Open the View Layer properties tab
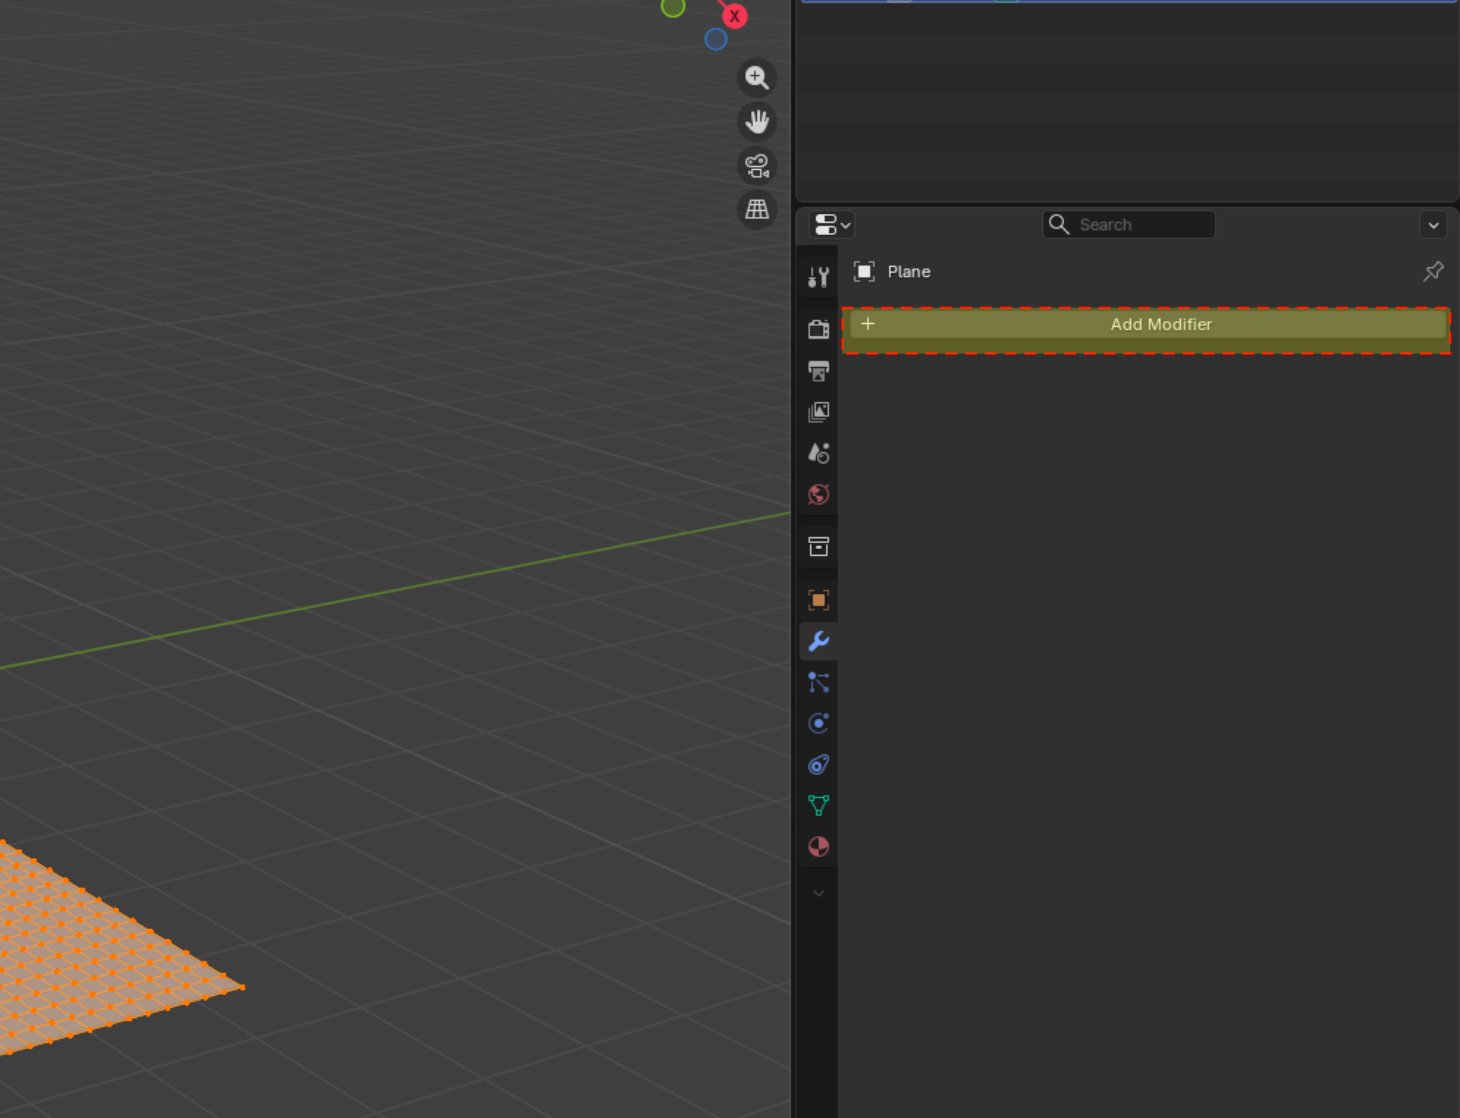The height and width of the screenshot is (1118, 1460). 819,412
